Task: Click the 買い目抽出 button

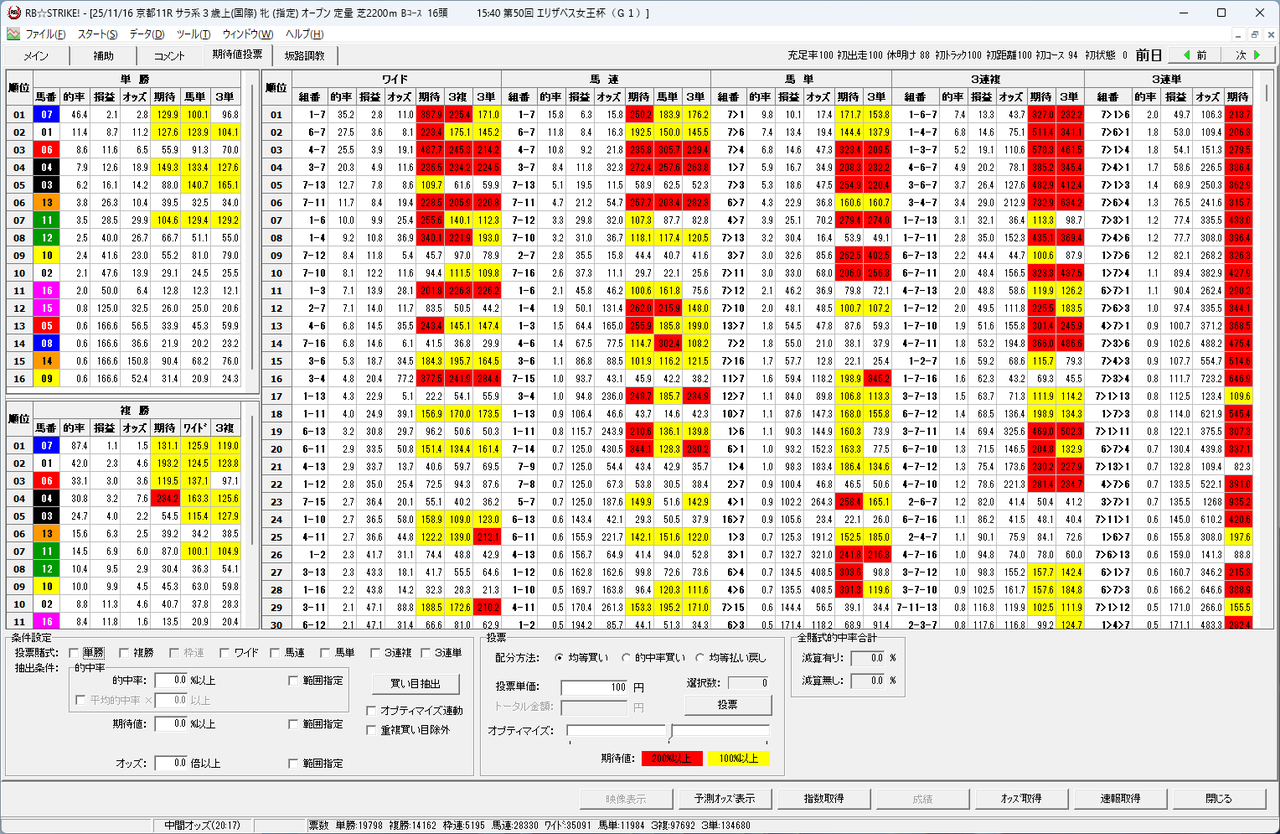Action: pyautogui.click(x=414, y=684)
